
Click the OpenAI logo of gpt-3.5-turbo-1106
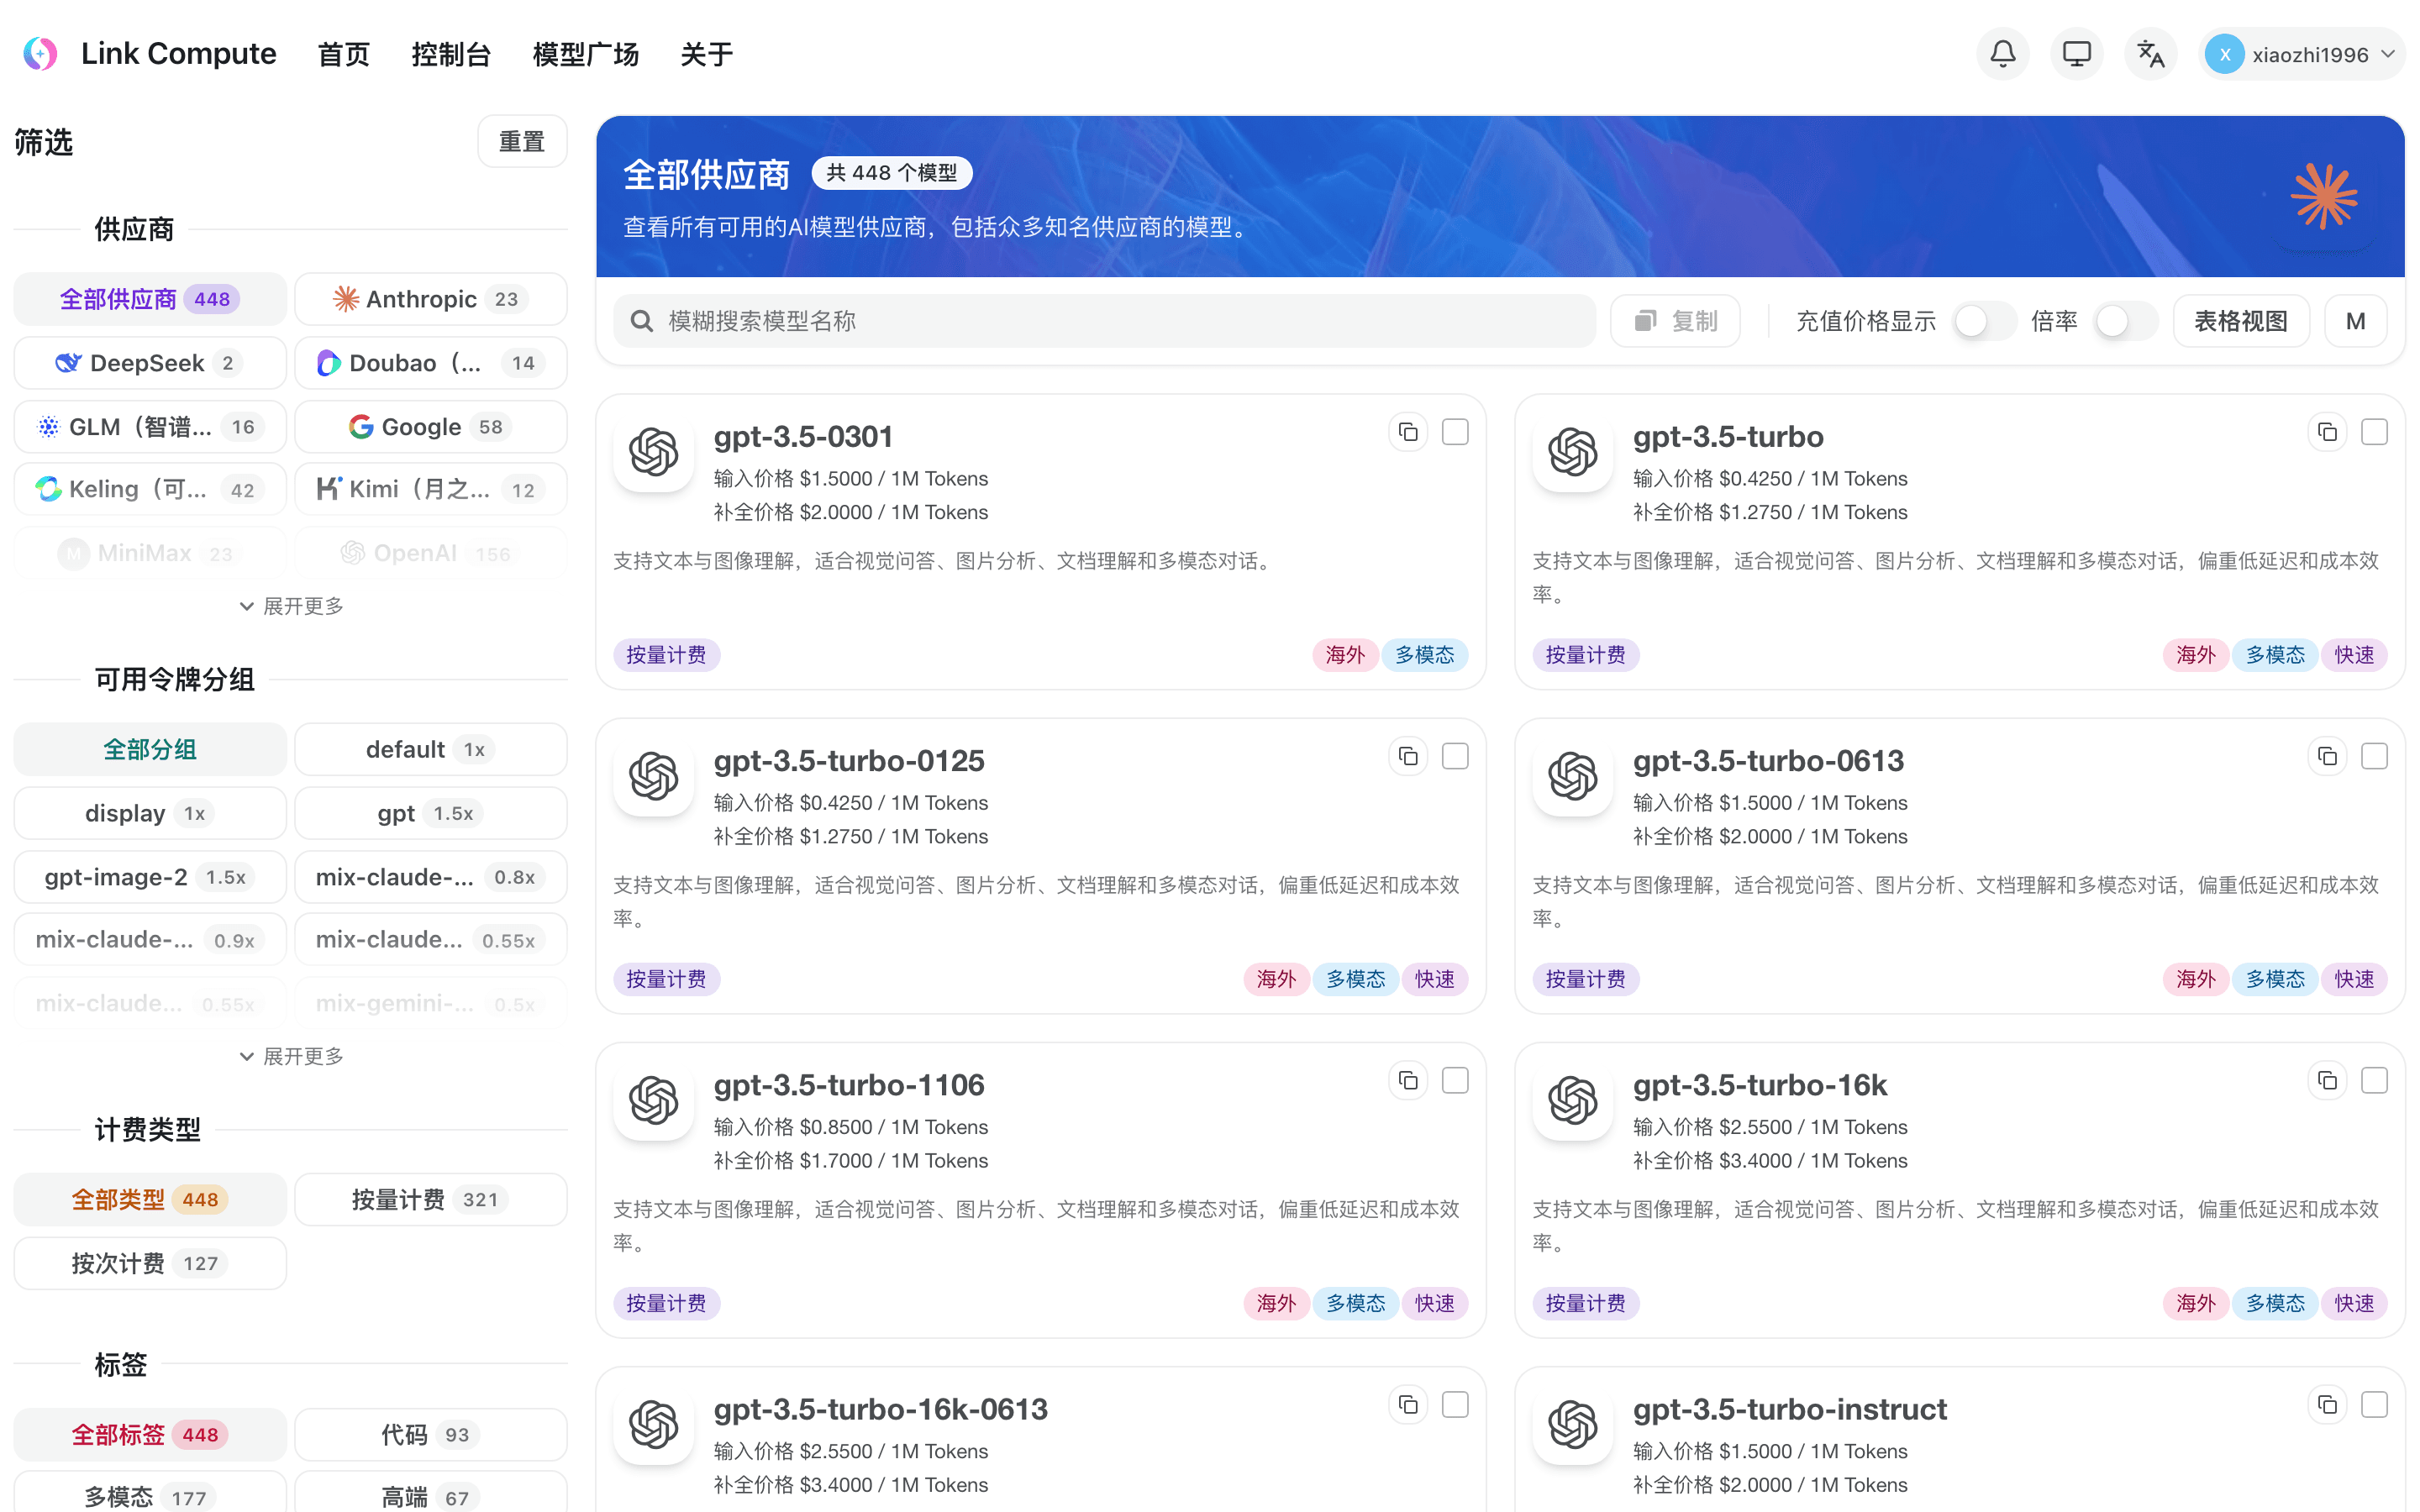[654, 1100]
